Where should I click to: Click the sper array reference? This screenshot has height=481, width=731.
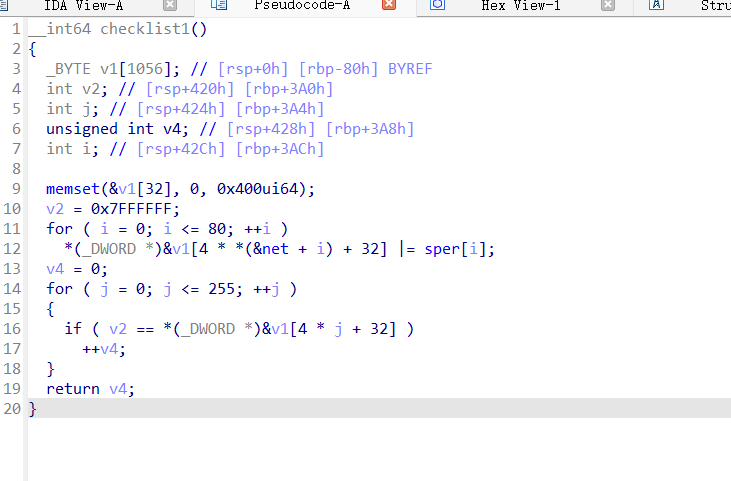442,249
